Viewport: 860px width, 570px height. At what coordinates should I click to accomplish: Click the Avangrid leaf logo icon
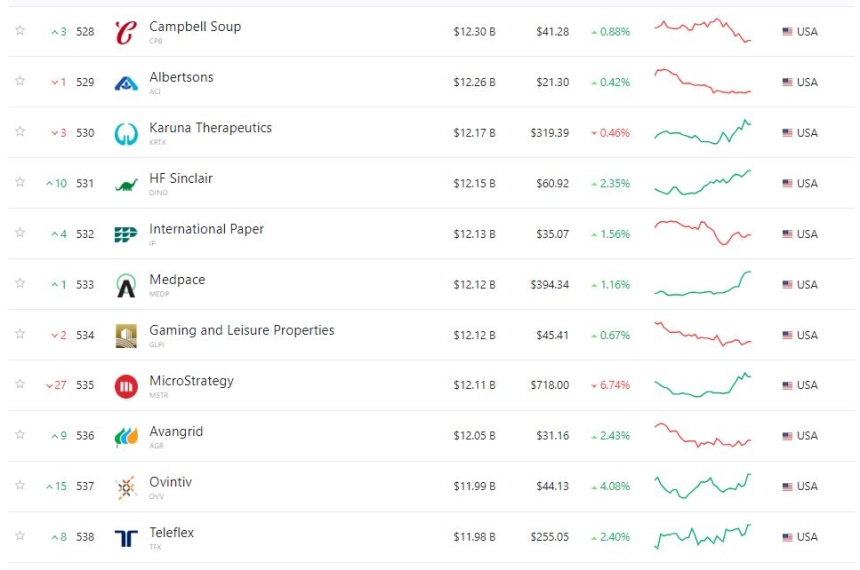tap(126, 437)
